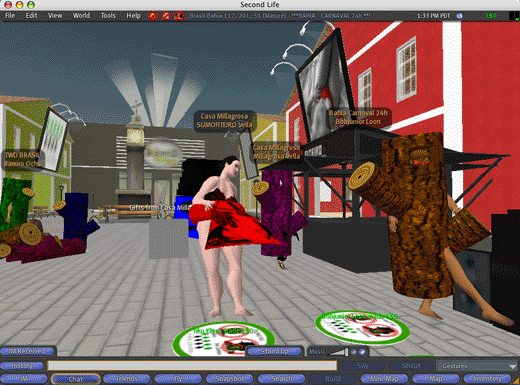The width and height of the screenshot is (520, 385).
Task: Adjust the Music volume slider
Action: [x=339, y=352]
